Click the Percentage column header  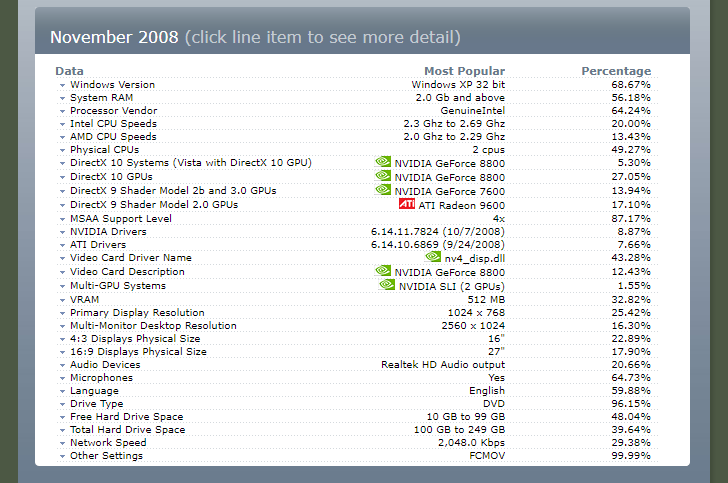(616, 71)
